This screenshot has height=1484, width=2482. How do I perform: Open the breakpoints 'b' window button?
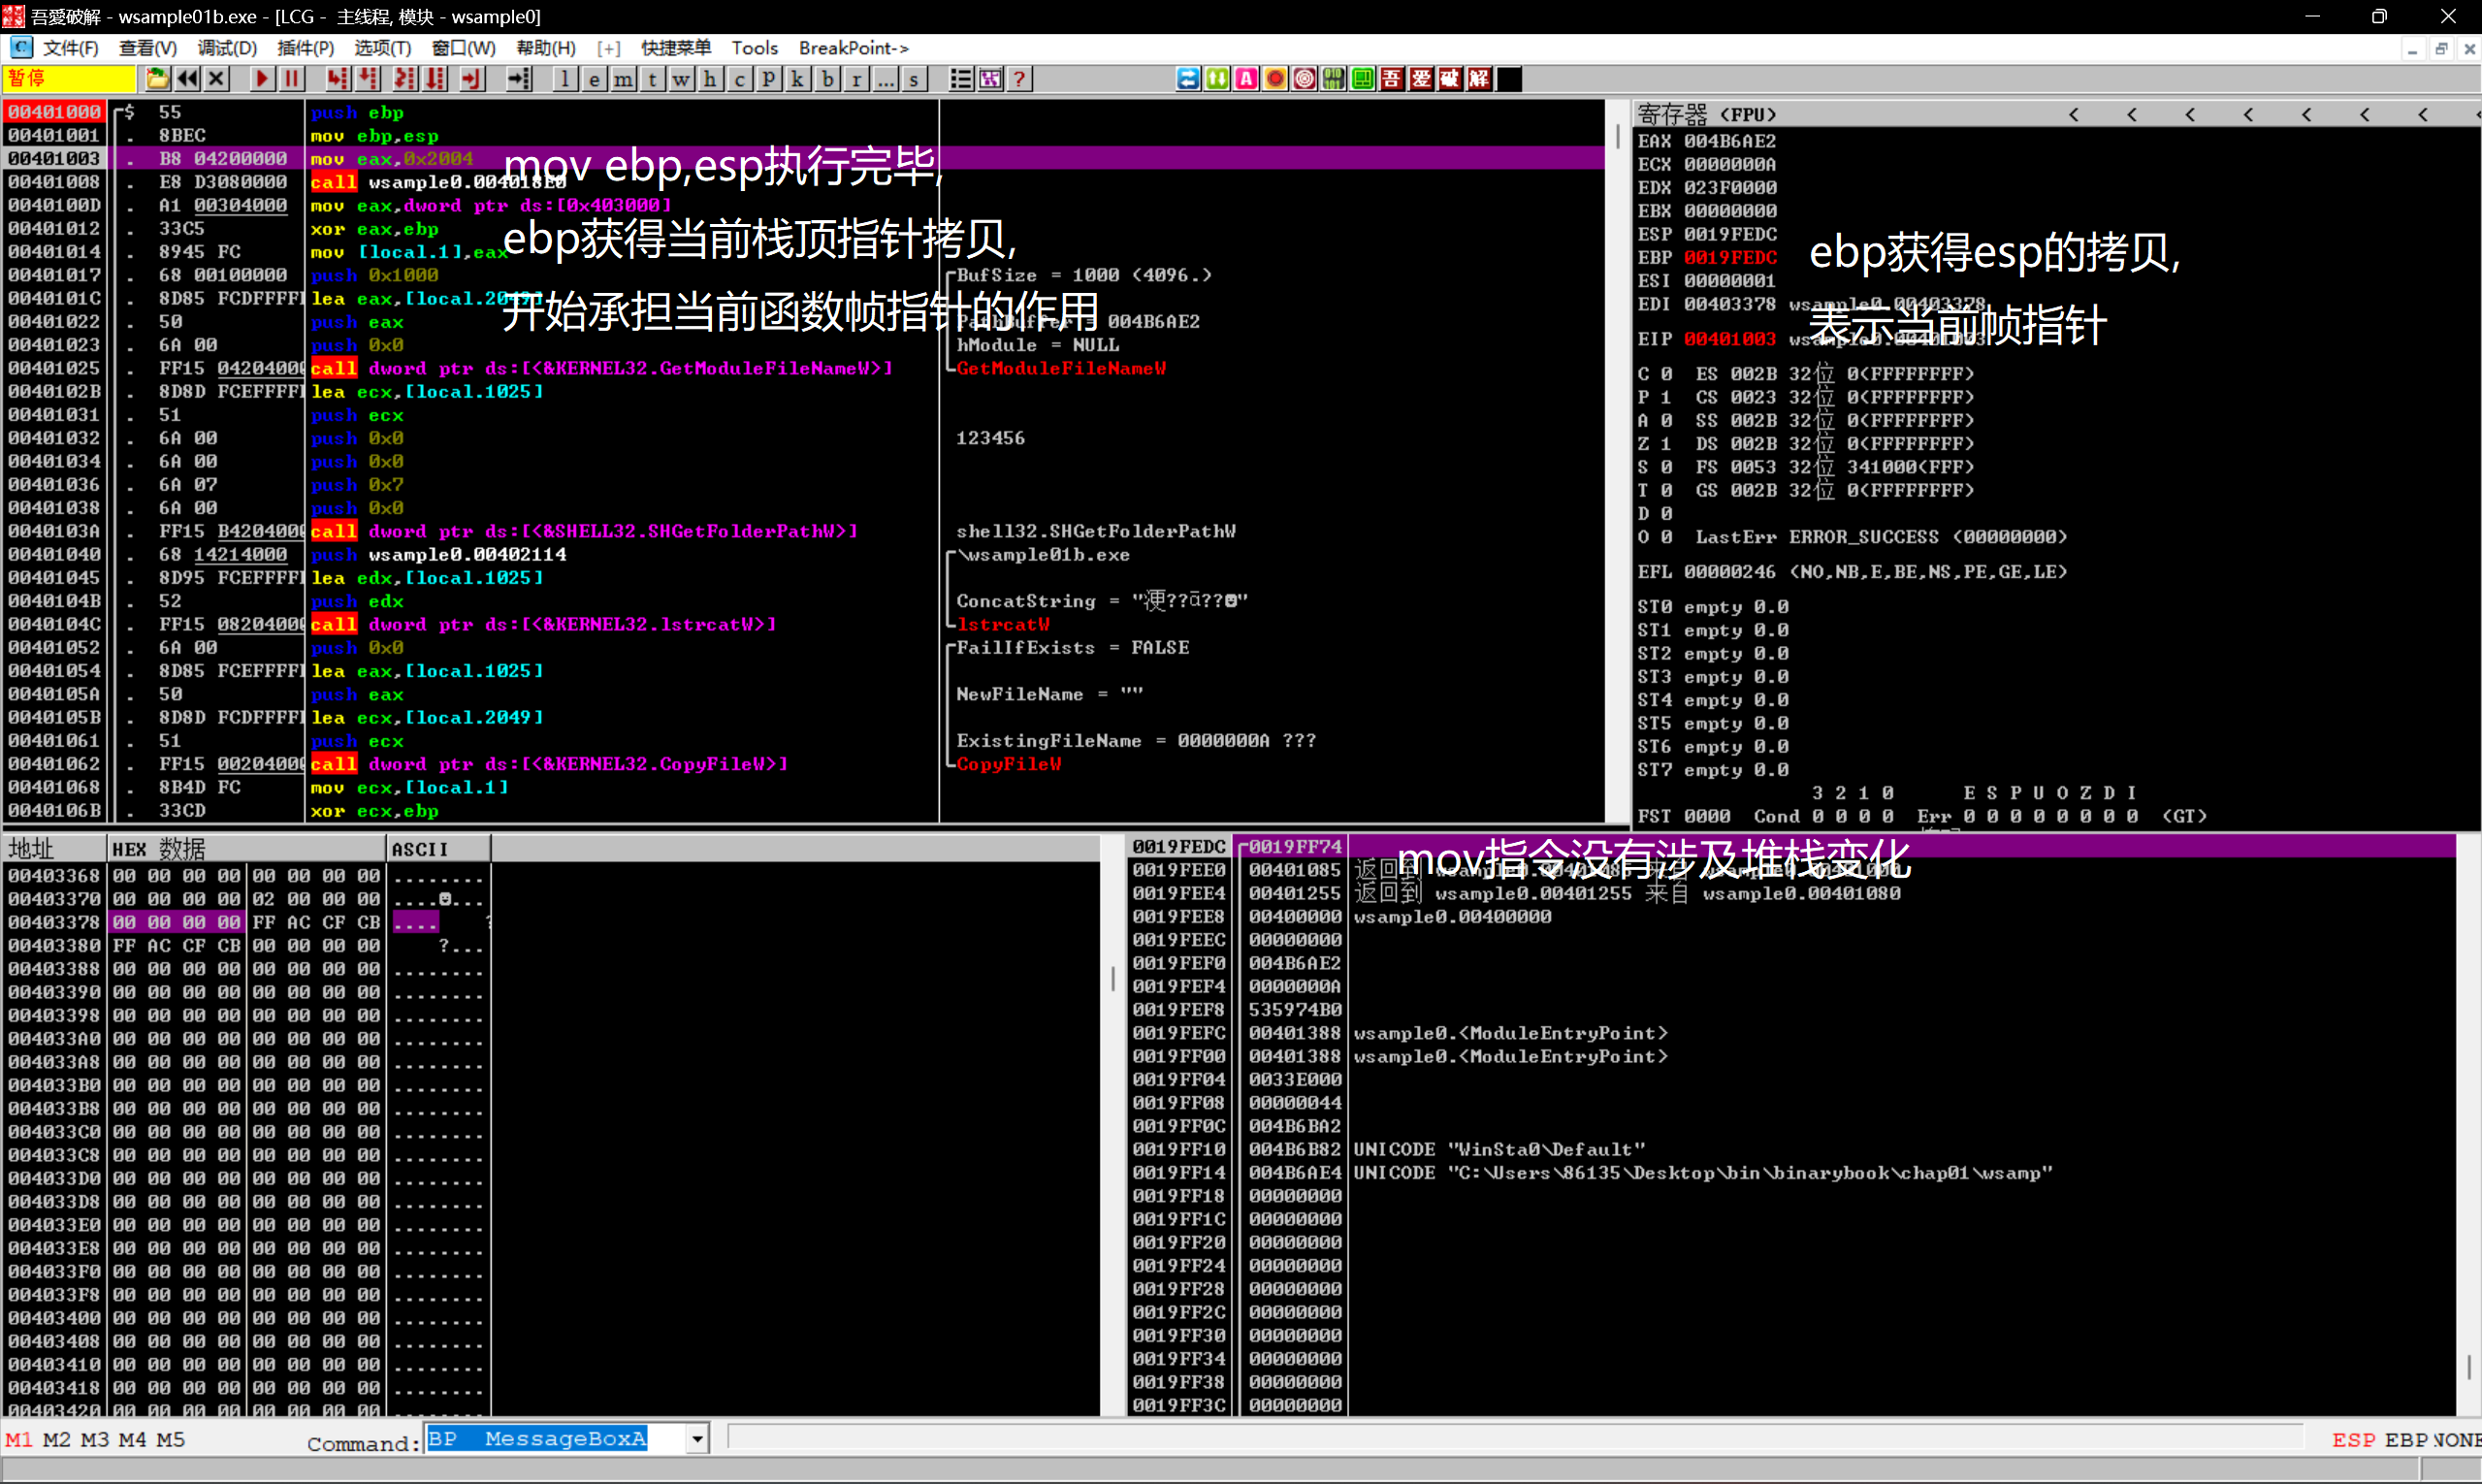(x=827, y=79)
